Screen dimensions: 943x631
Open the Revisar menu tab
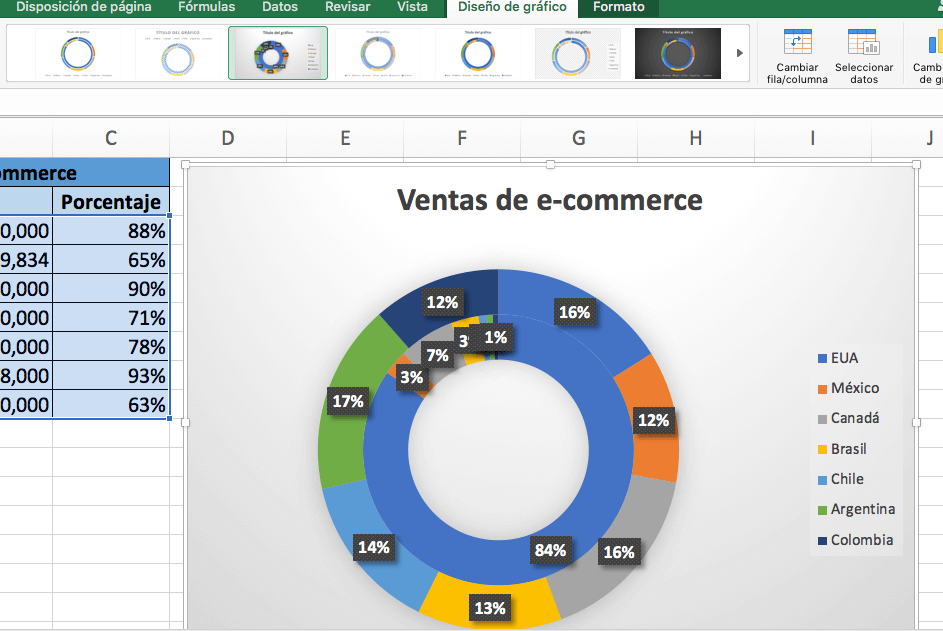coord(347,6)
